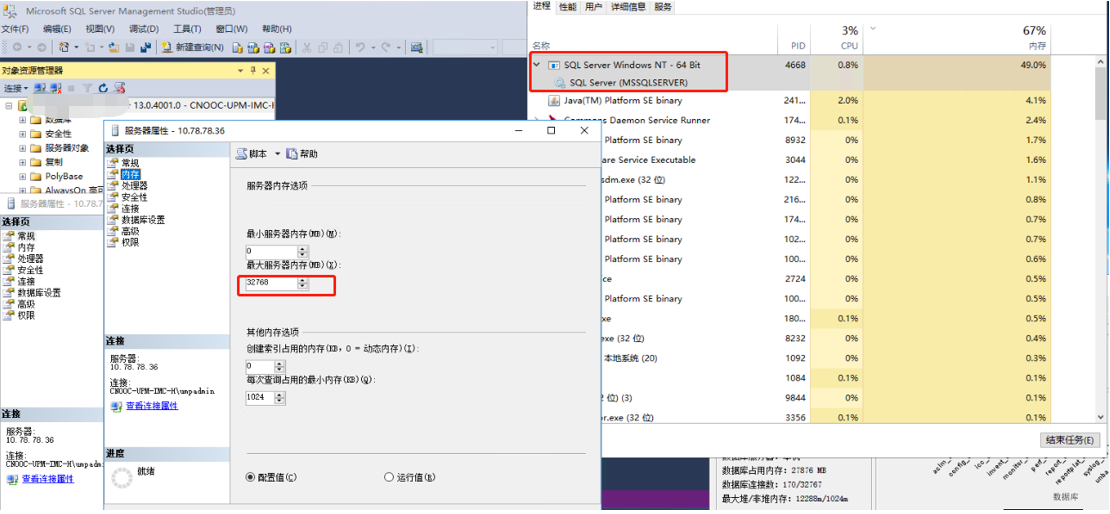Pin the 对象资源管理器 panel
Image resolution: width=1110 pixels, height=514 pixels.
(253, 71)
